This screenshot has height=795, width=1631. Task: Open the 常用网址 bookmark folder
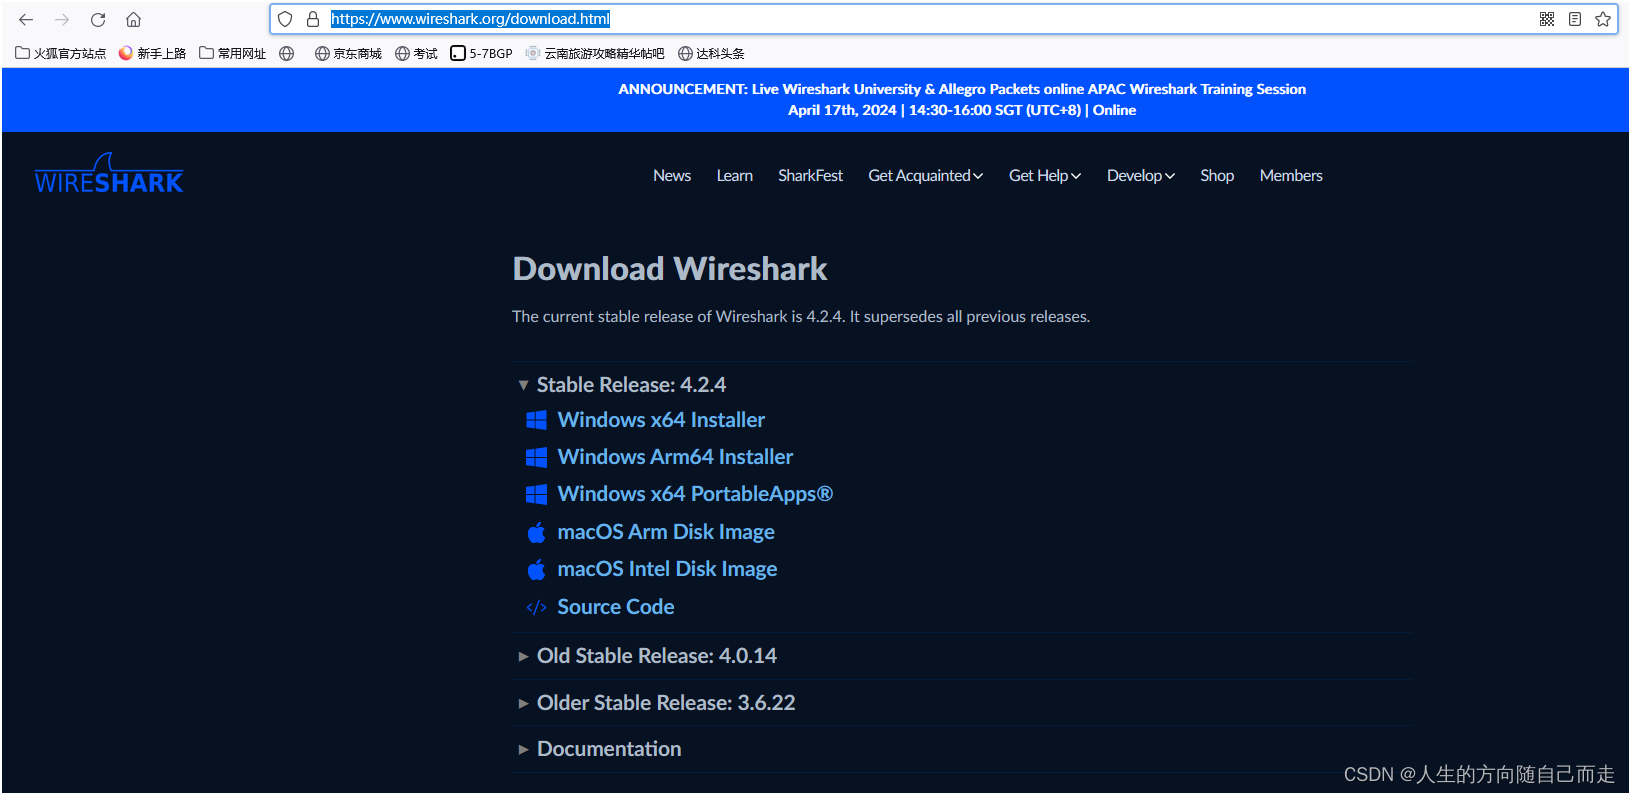coord(233,53)
